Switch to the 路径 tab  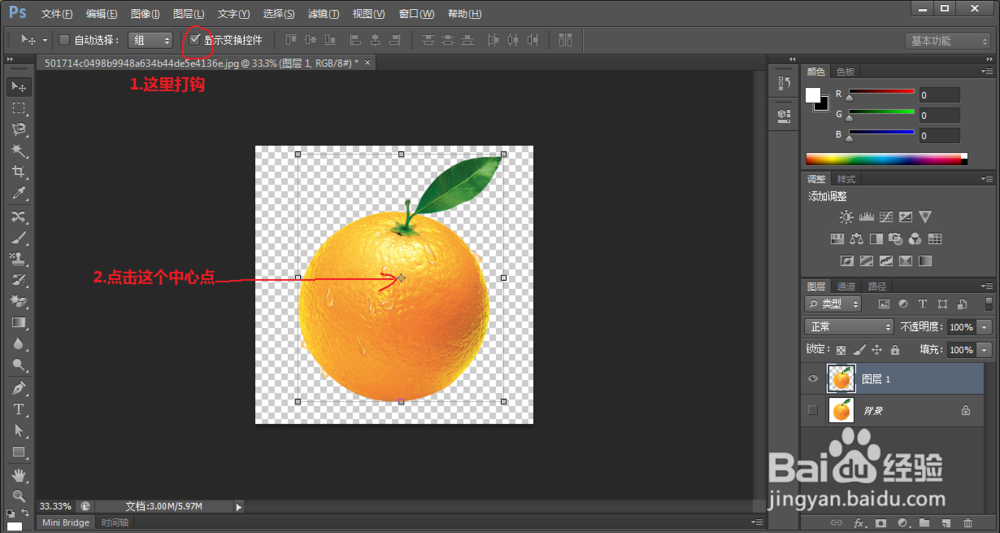coord(877,286)
